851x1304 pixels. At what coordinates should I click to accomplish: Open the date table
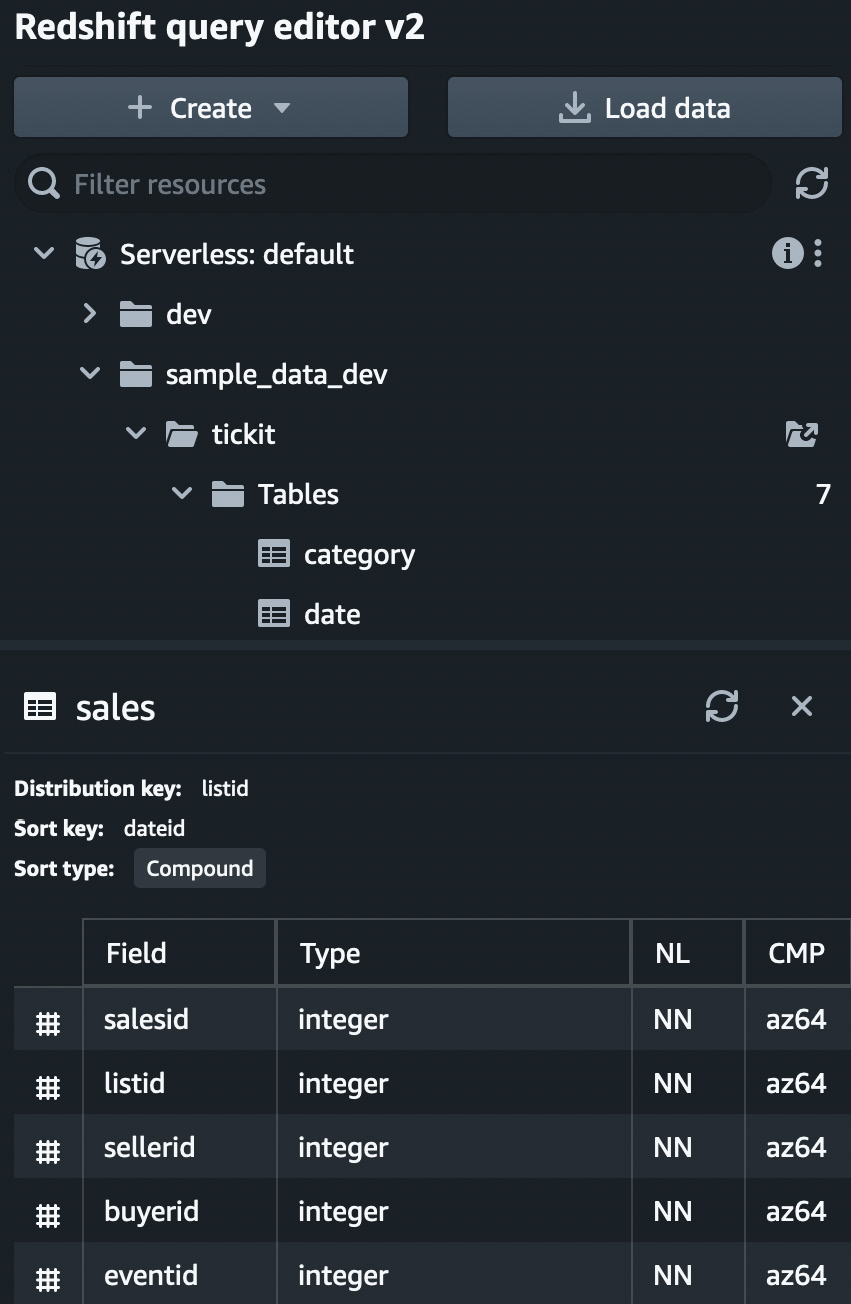tap(332, 614)
